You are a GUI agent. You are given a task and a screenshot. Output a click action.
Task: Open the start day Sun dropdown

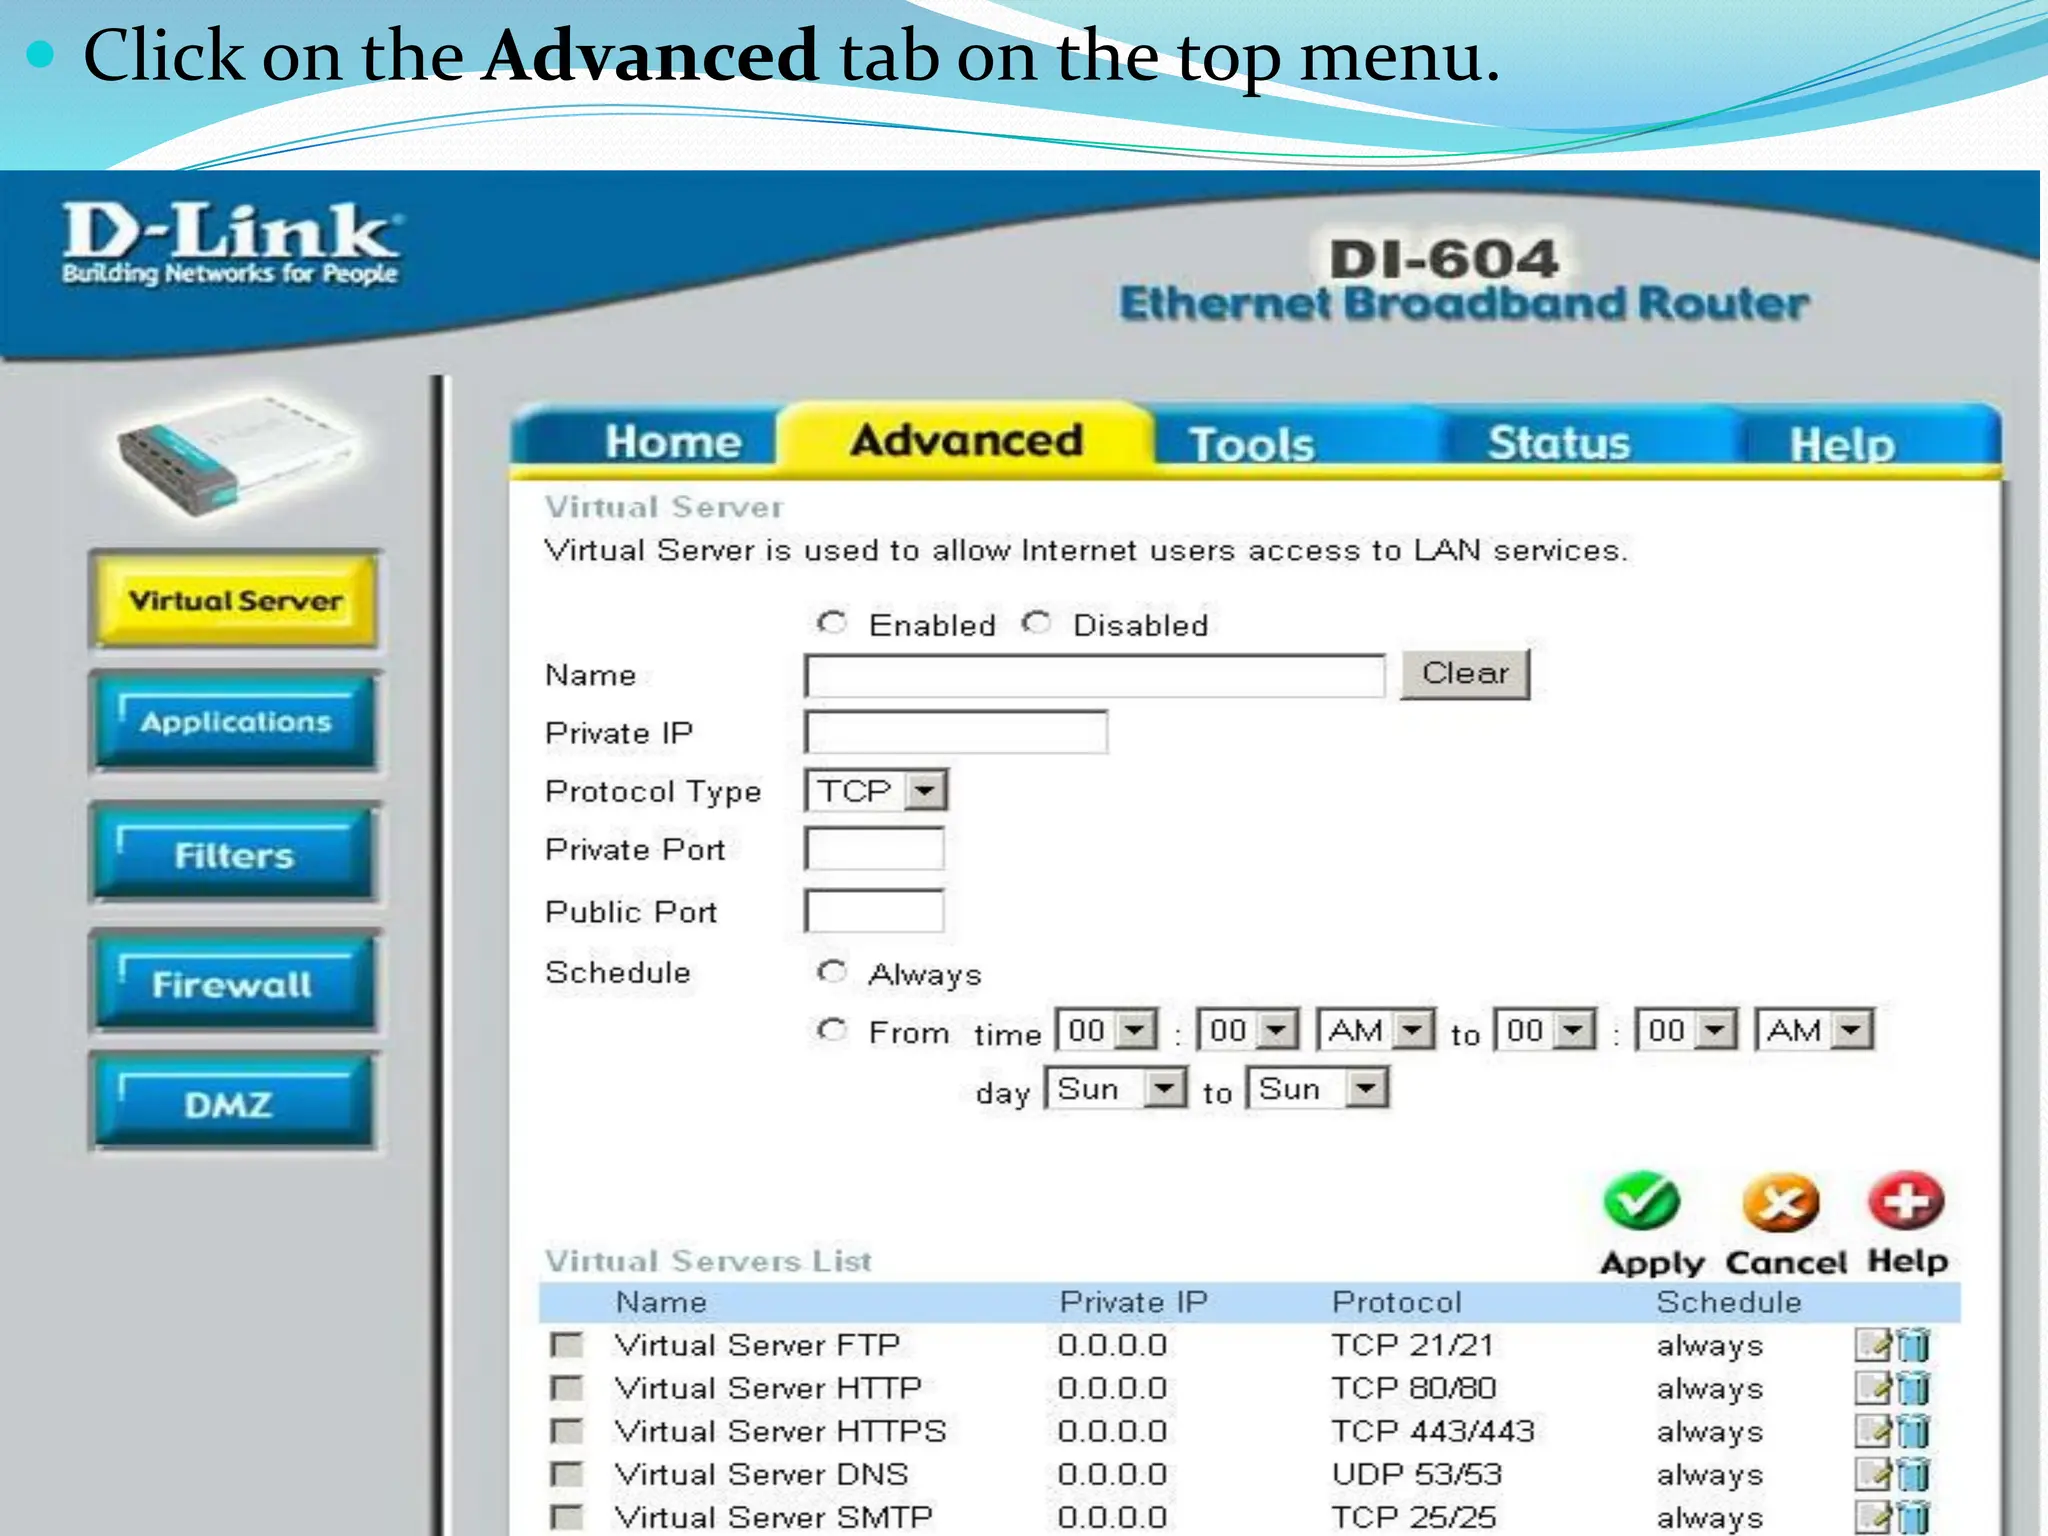click(x=1116, y=1087)
